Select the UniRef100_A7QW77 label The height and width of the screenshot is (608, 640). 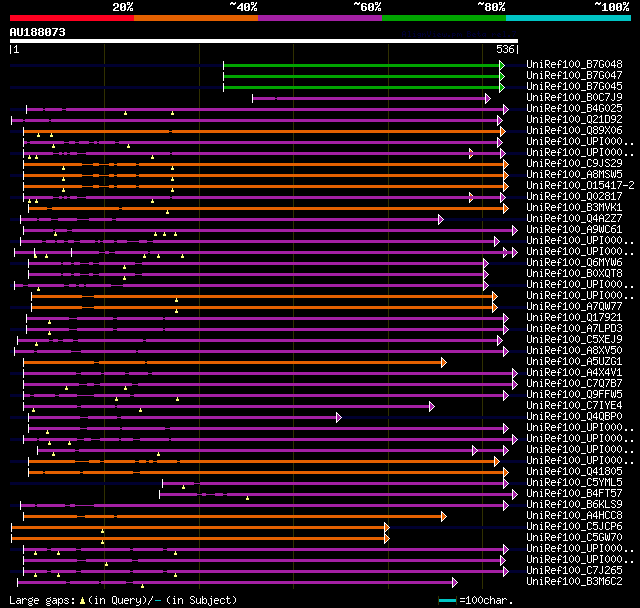point(574,306)
